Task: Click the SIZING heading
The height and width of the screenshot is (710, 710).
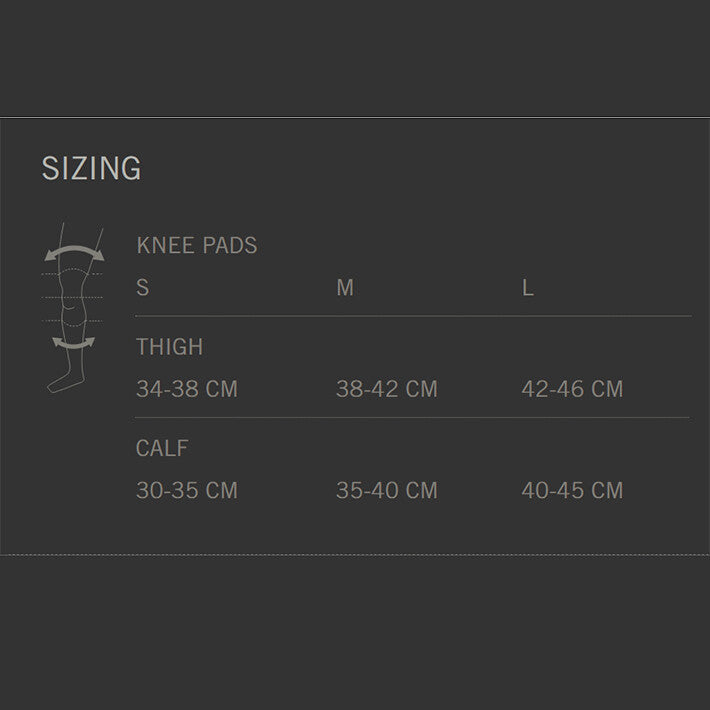Action: point(91,168)
